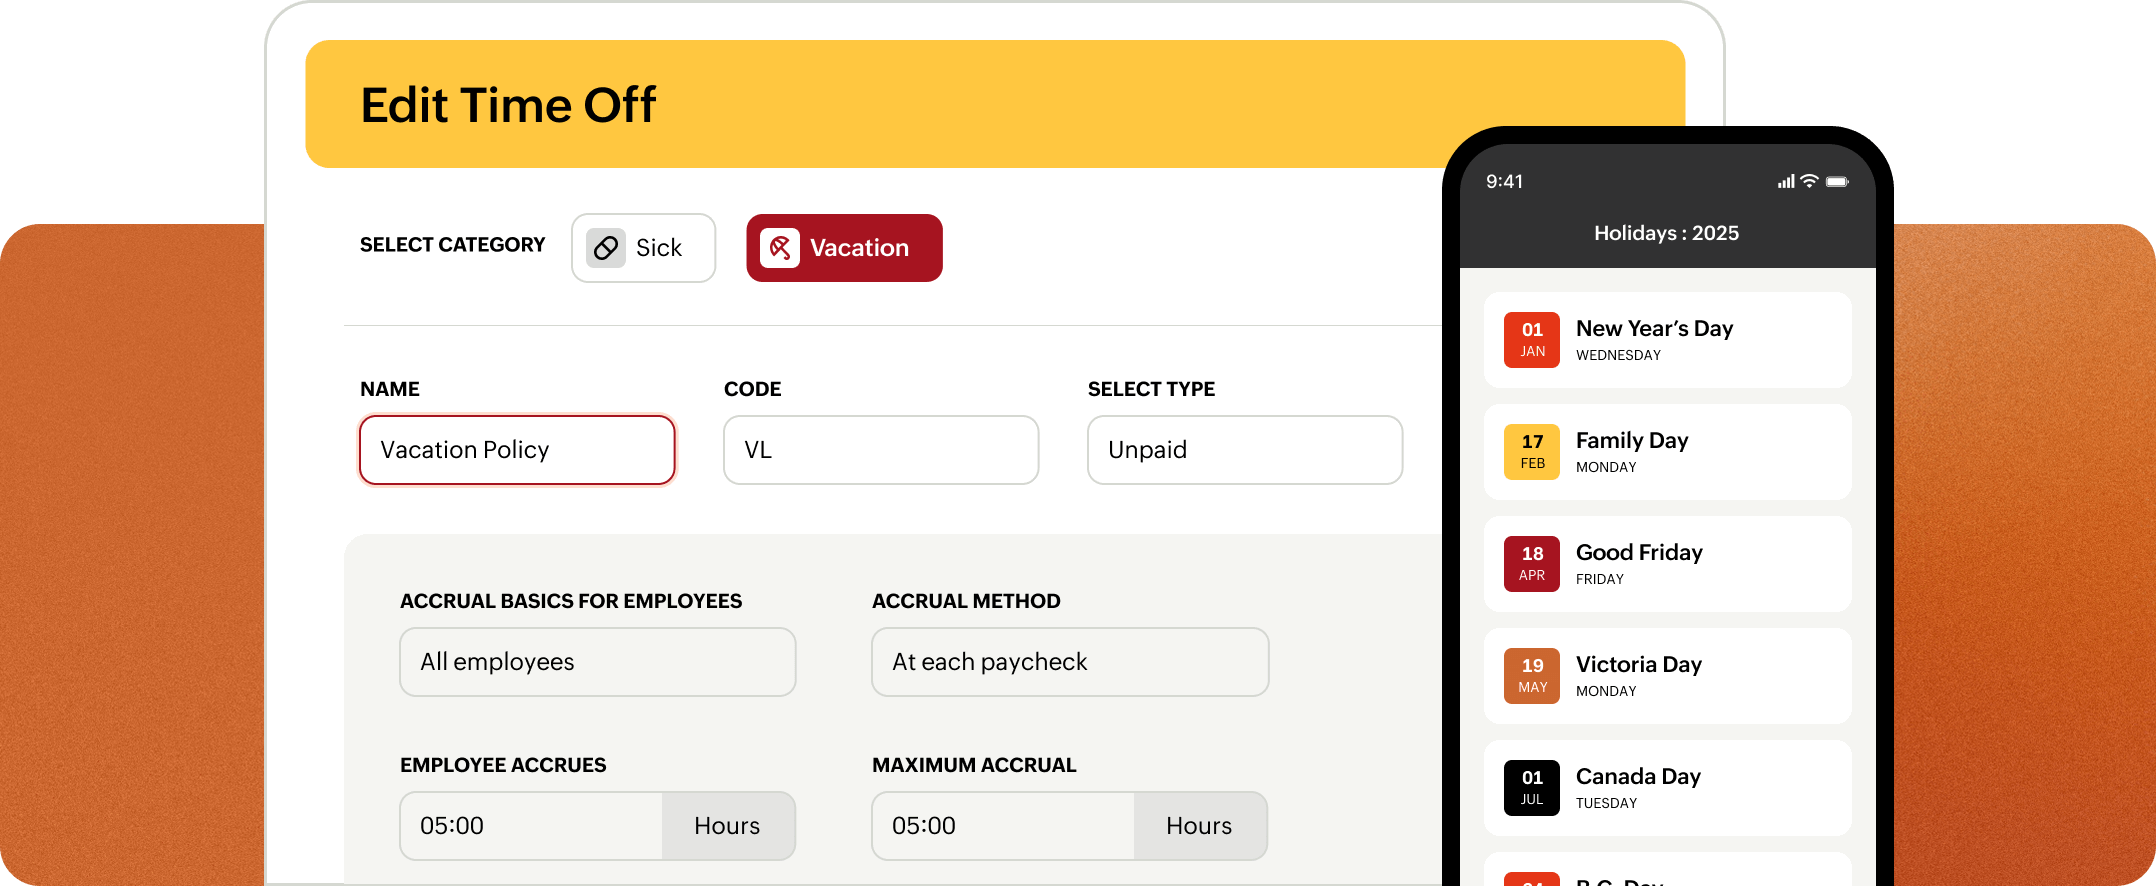This screenshot has width=2156, height=886.
Task: Open the Select Type Unpaid dropdown
Action: (1245, 450)
